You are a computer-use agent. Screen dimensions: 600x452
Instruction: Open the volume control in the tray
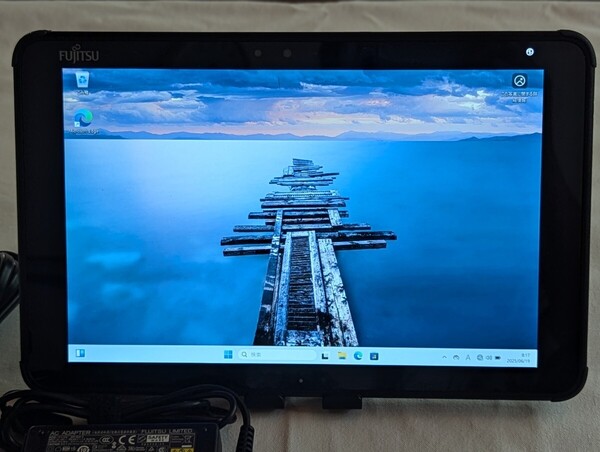(x=489, y=358)
